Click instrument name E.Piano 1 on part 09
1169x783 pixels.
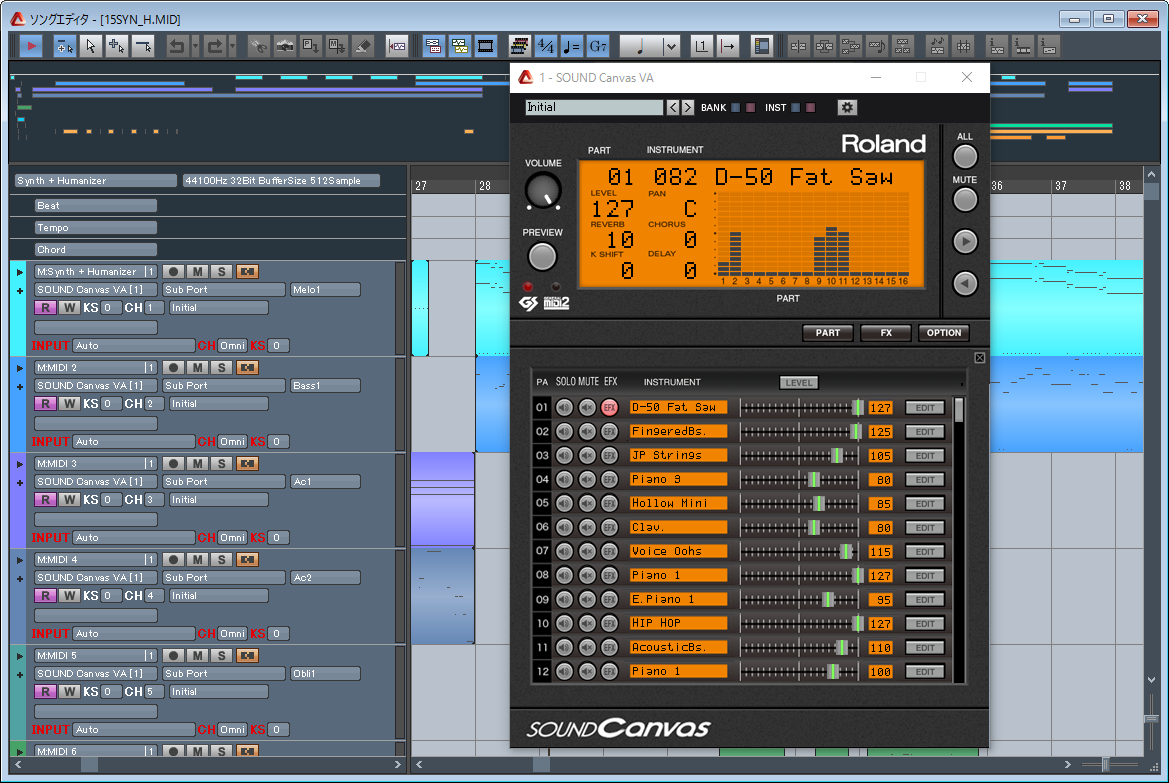(x=678, y=600)
